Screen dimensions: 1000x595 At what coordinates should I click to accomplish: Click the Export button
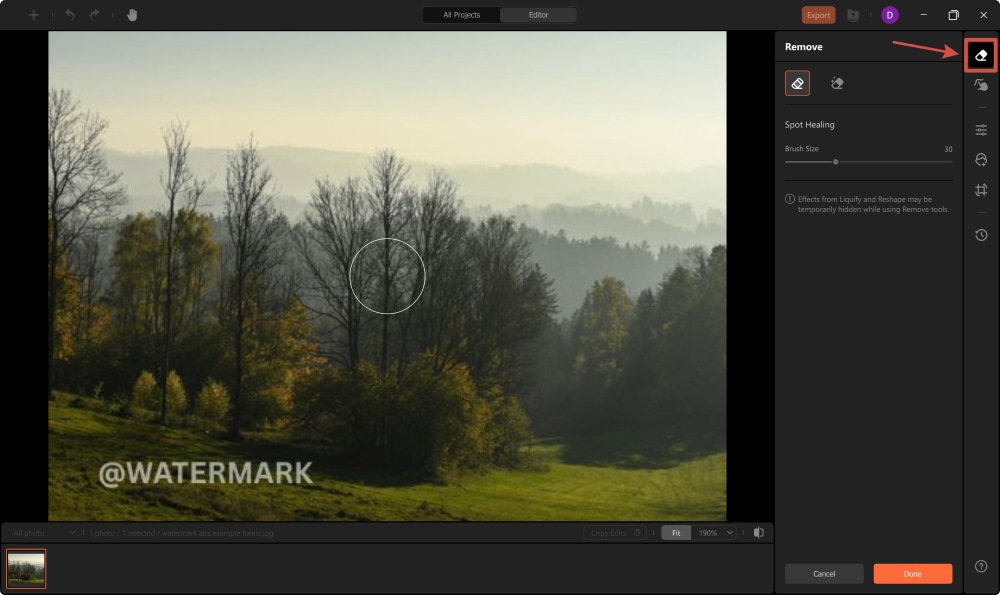click(818, 15)
